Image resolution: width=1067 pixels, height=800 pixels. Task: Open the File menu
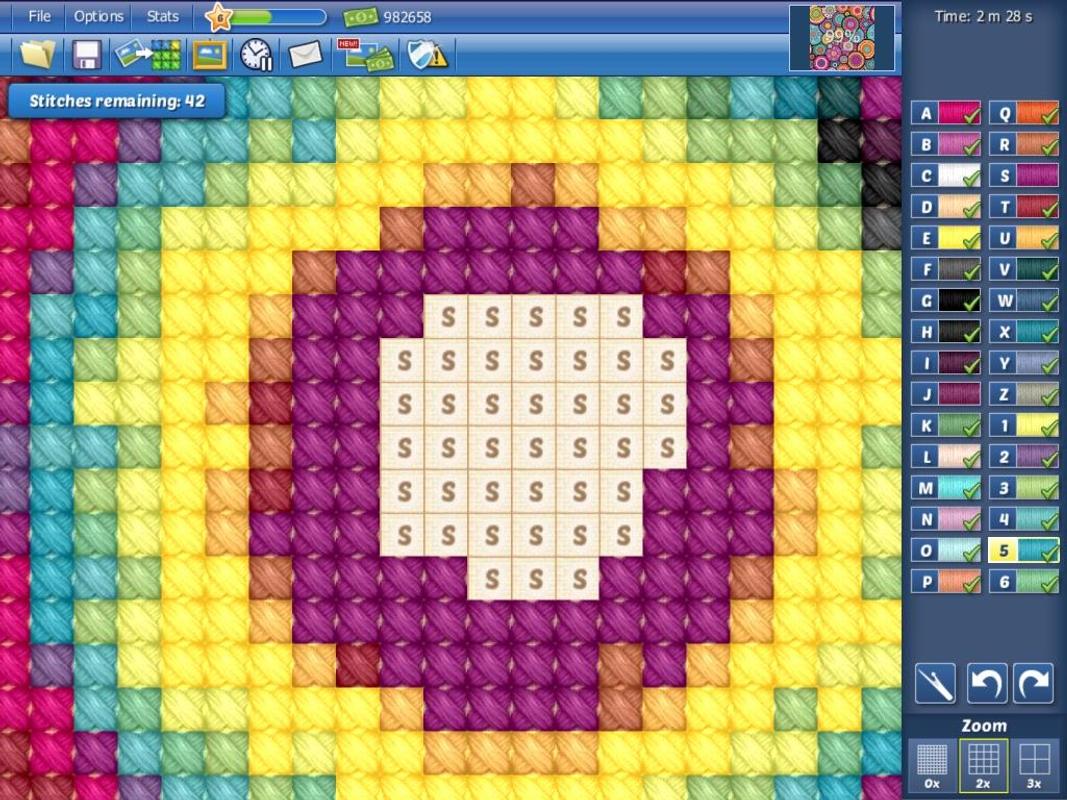click(39, 16)
